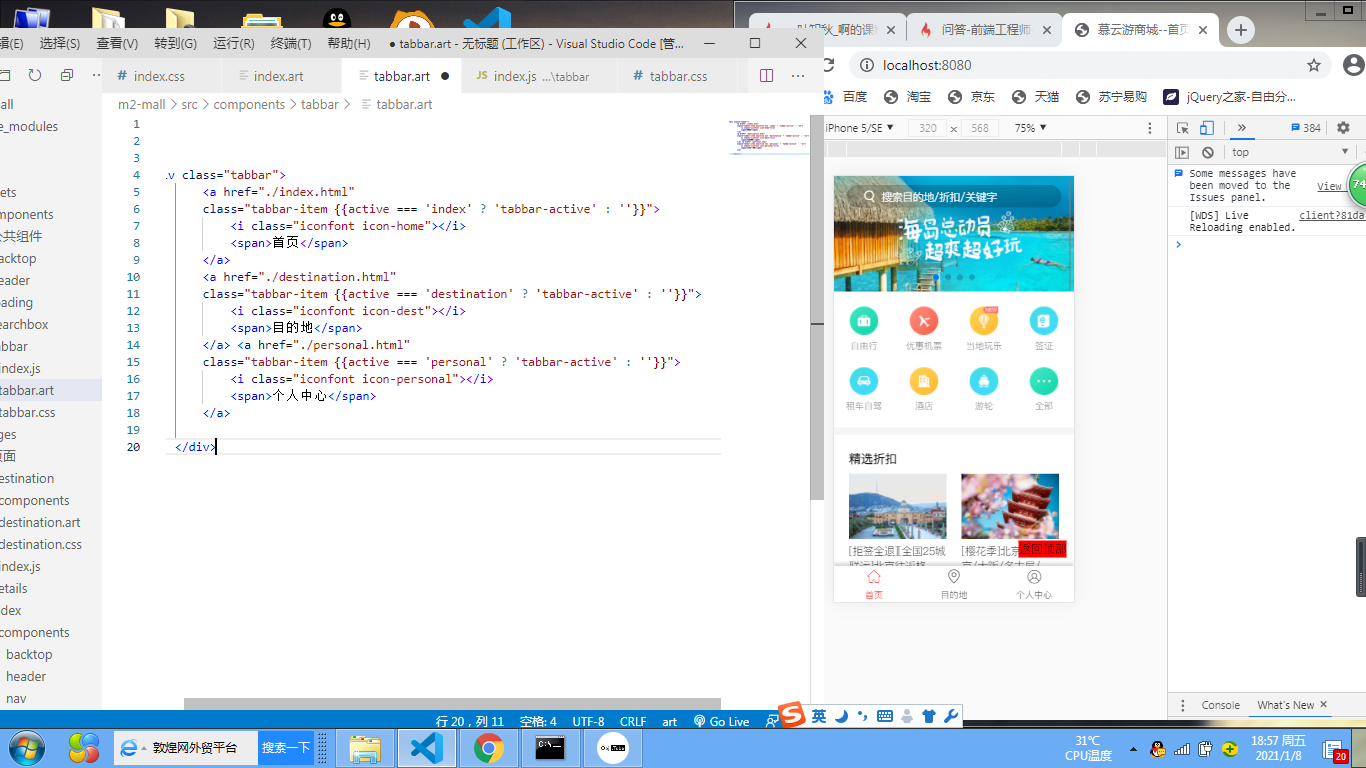Open the 帮助(H) menu in VS Code
1366x768 pixels.
(x=348, y=43)
